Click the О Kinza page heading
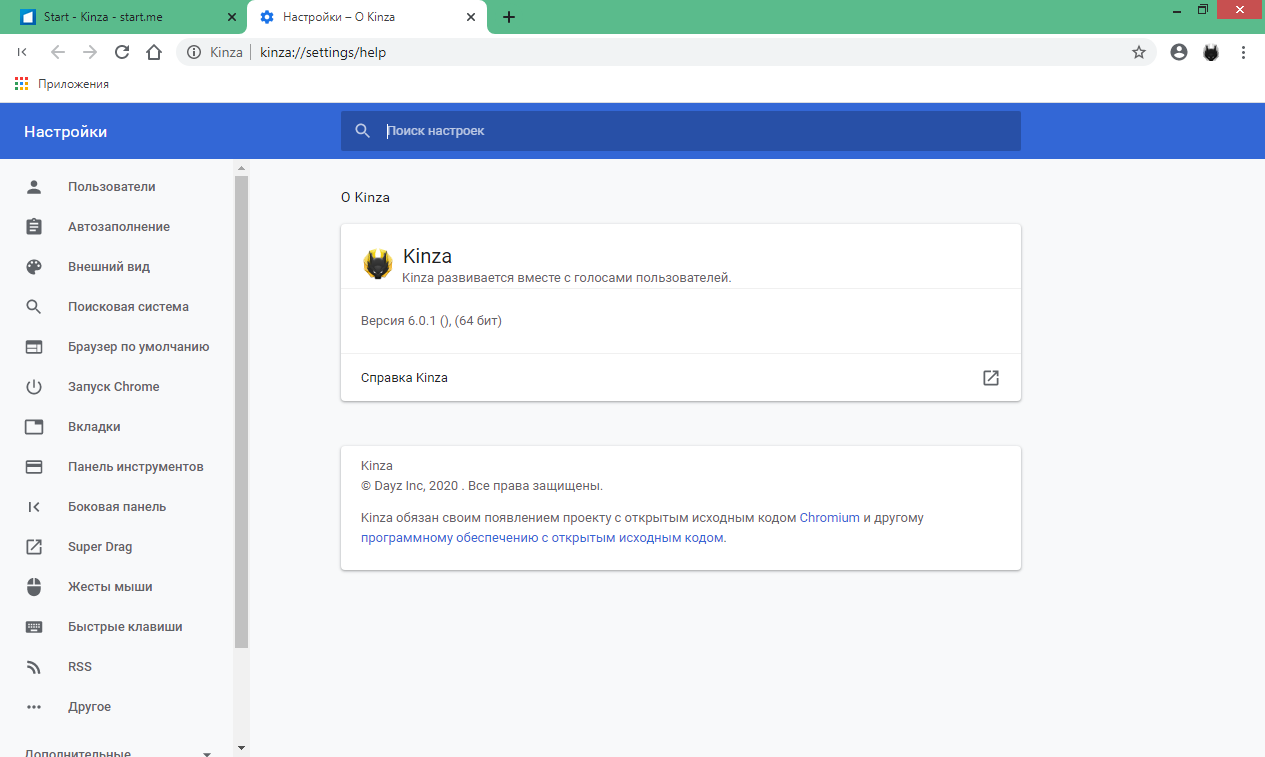1265x757 pixels. tap(365, 197)
